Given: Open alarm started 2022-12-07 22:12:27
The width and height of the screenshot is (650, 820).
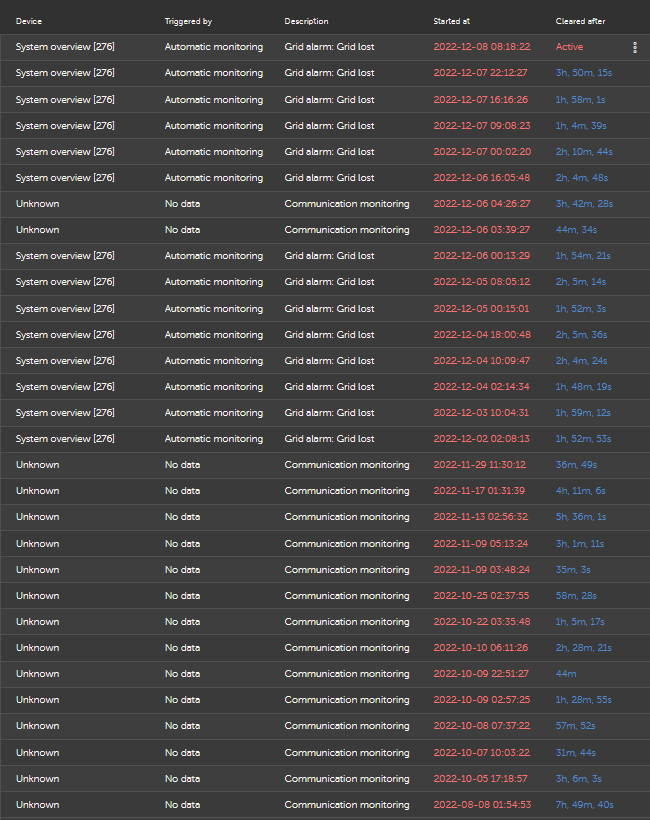Looking at the screenshot, I should pyautogui.click(x=325, y=73).
